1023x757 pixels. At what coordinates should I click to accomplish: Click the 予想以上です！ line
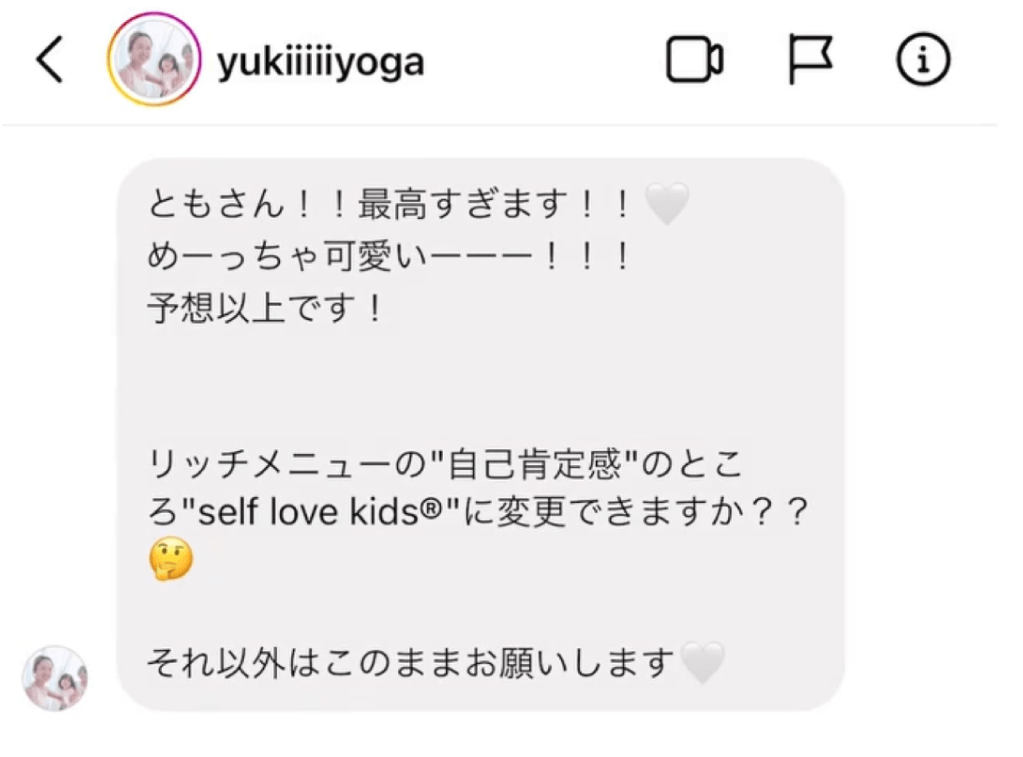[x=265, y=307]
